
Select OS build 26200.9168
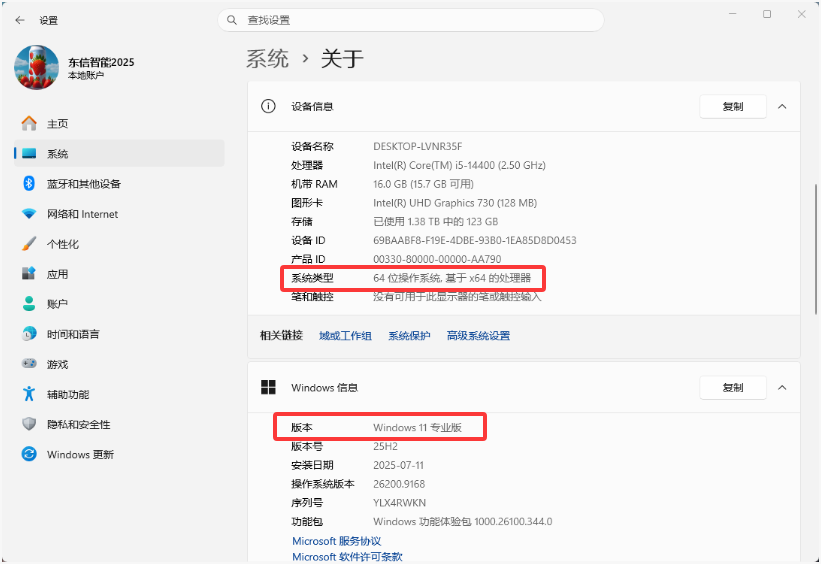399,484
